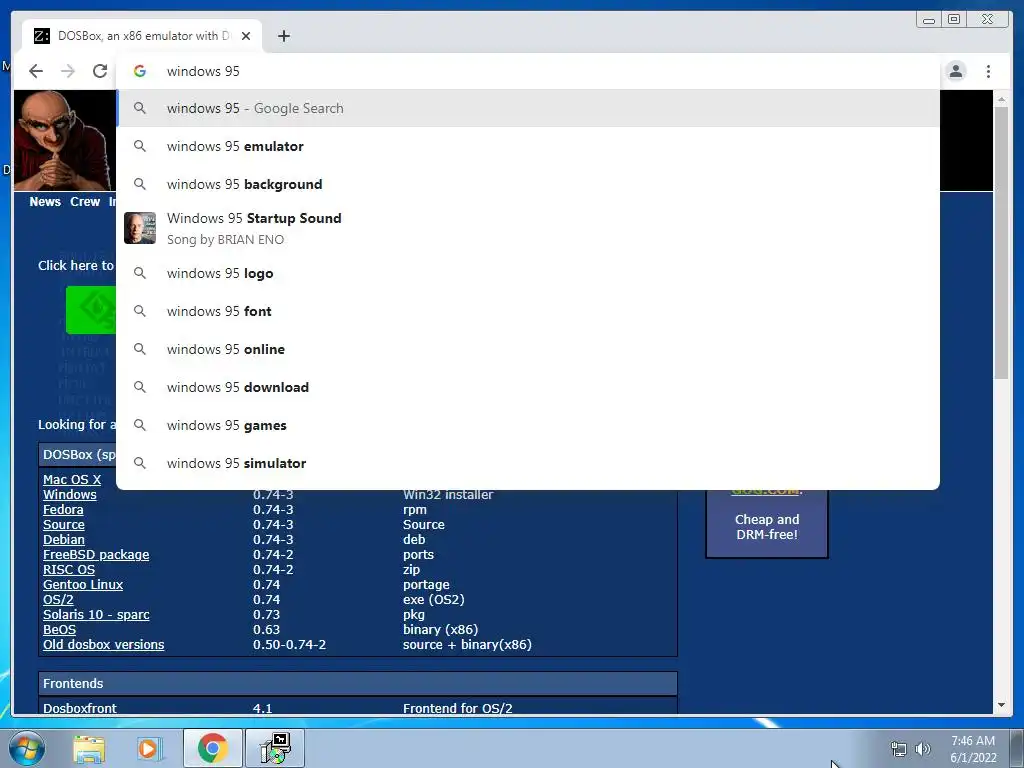
Task: Open Windows Explorer from the taskbar
Action: pyautogui.click(x=89, y=749)
